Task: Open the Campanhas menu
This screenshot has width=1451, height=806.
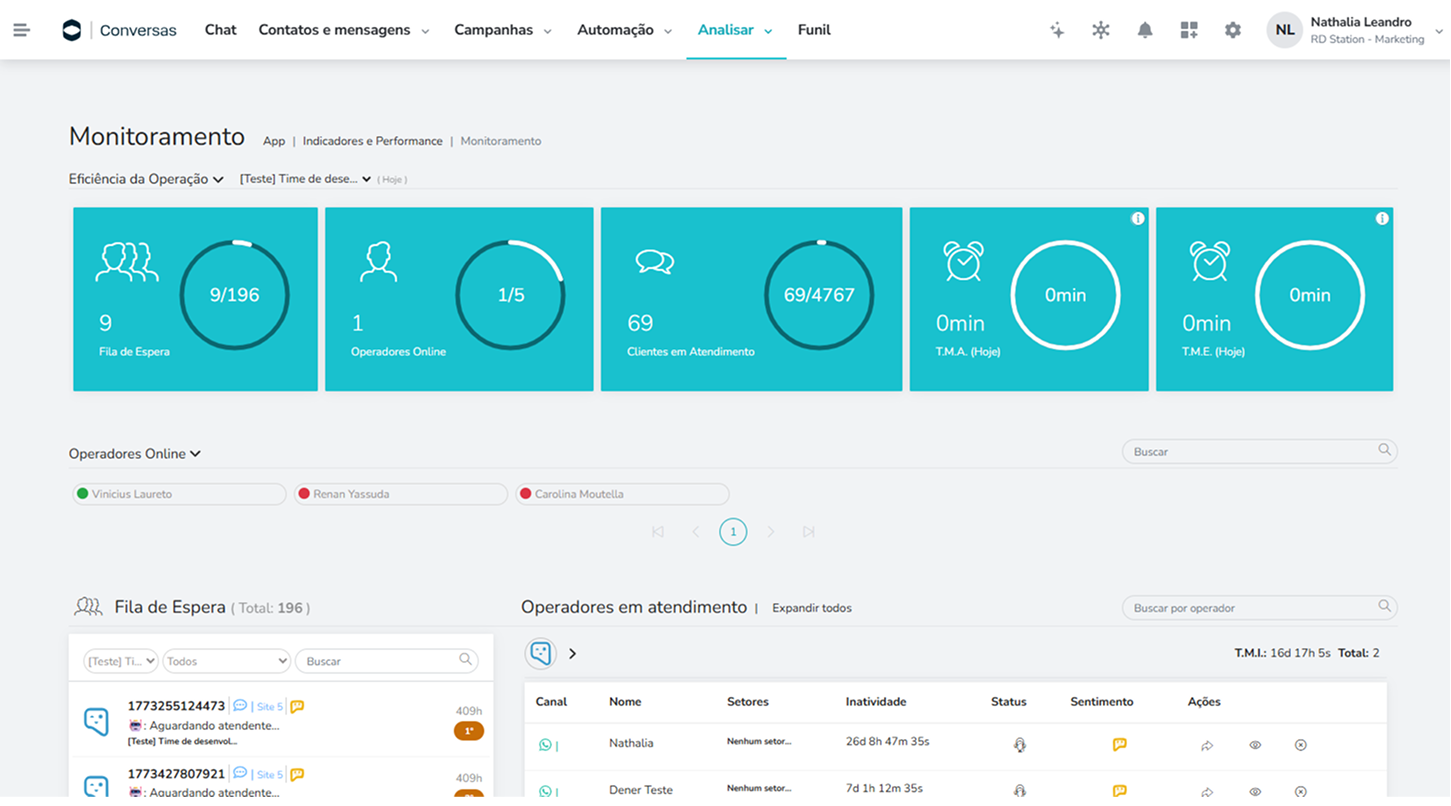Action: 502,30
